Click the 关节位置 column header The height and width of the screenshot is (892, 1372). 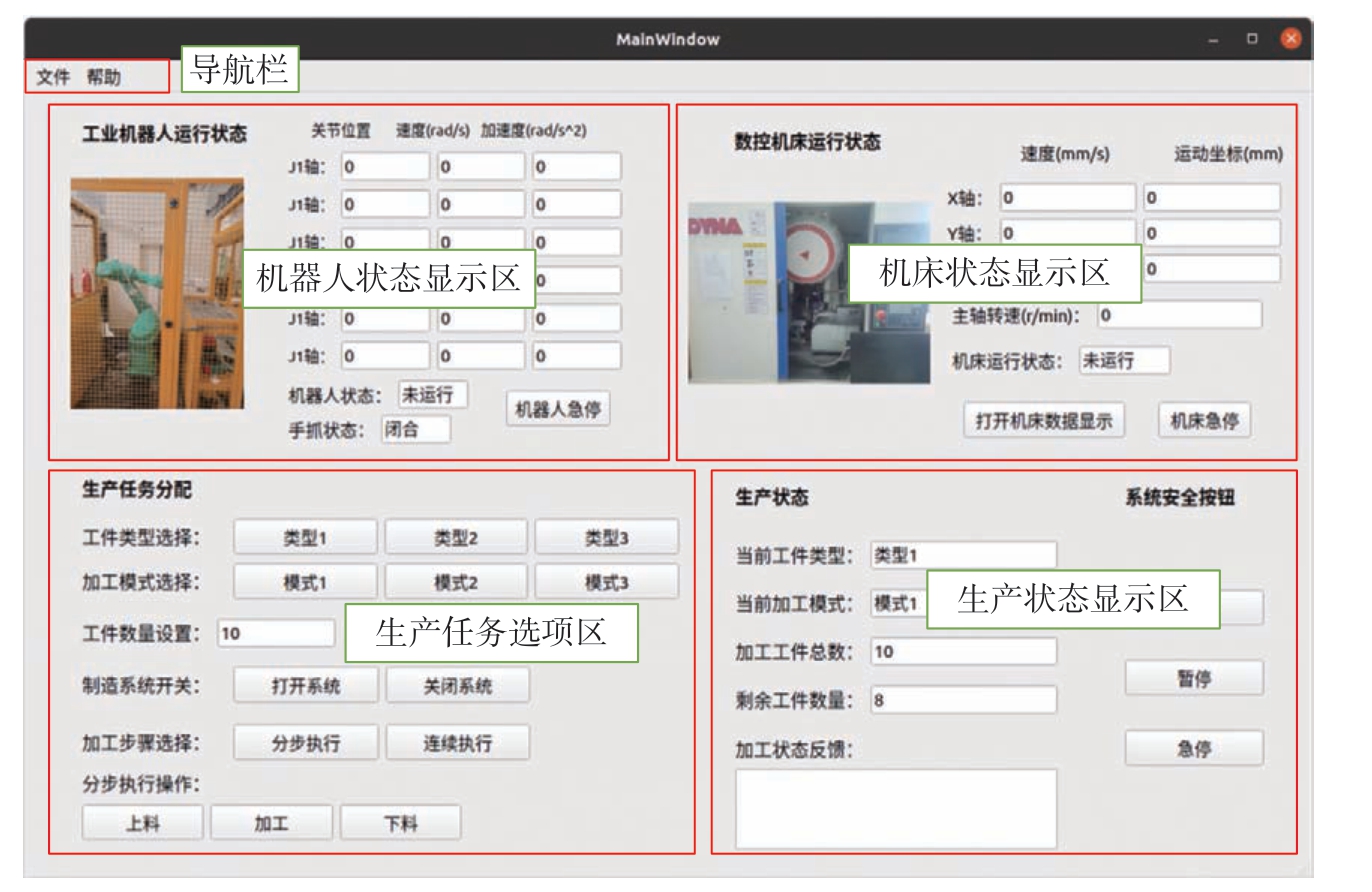[x=342, y=131]
